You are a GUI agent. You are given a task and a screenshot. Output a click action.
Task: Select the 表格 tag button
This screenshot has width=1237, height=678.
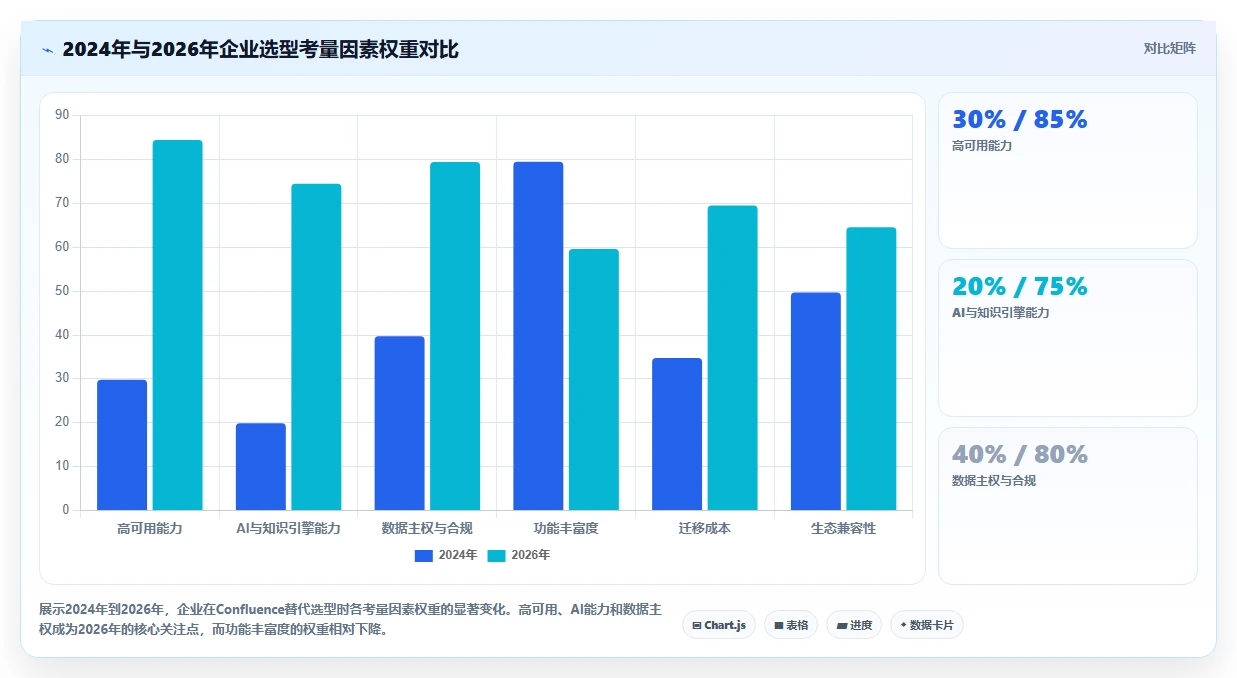tap(791, 625)
